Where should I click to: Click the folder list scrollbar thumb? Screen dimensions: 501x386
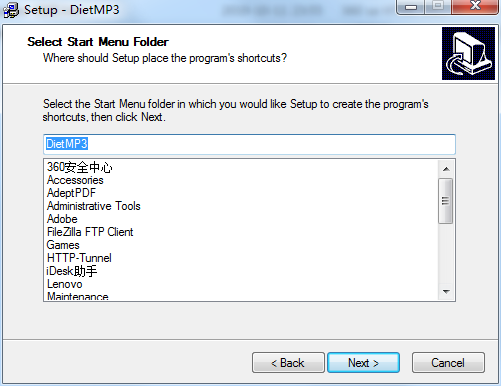coord(446,201)
